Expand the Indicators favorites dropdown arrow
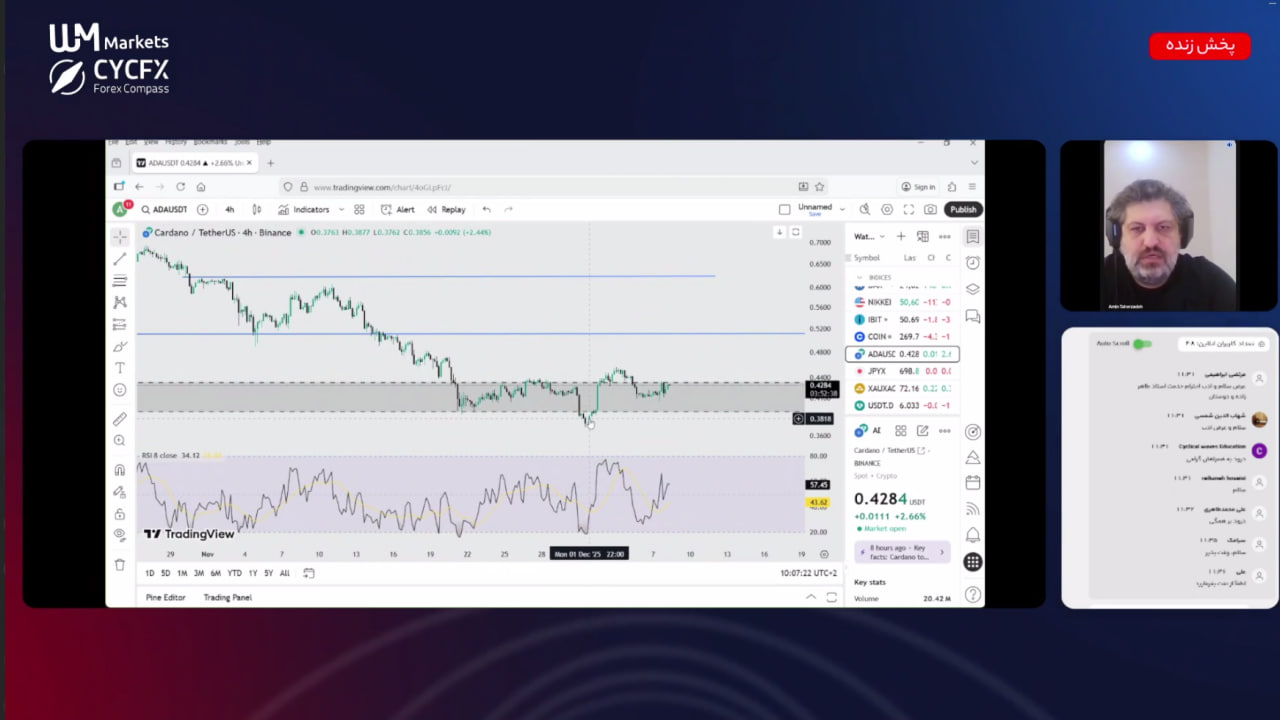The height and width of the screenshot is (720, 1280). (x=342, y=210)
